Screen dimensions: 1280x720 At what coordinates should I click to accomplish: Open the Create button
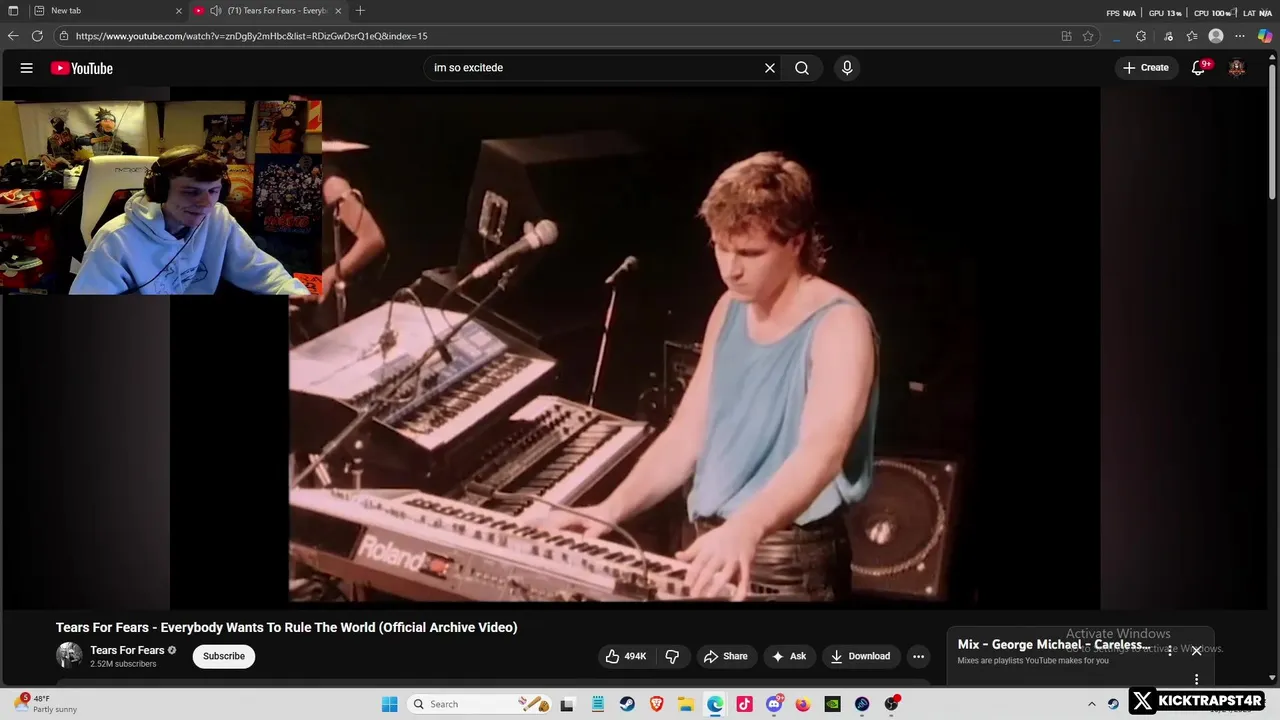[1146, 68]
